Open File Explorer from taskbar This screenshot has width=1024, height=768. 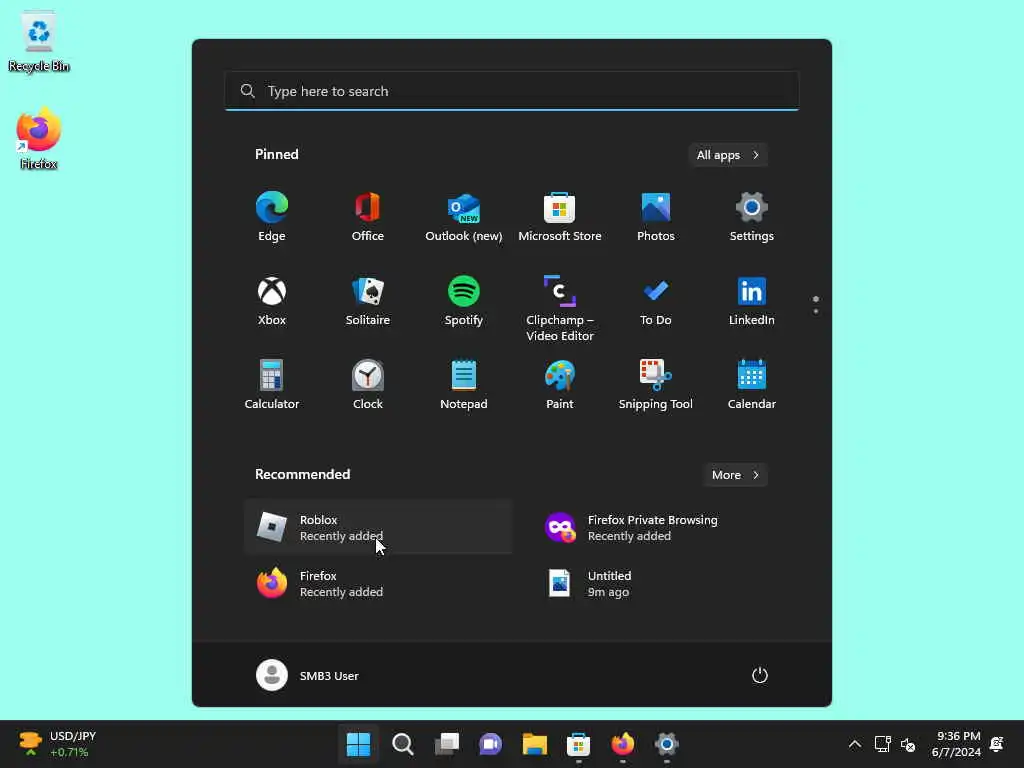(534, 744)
